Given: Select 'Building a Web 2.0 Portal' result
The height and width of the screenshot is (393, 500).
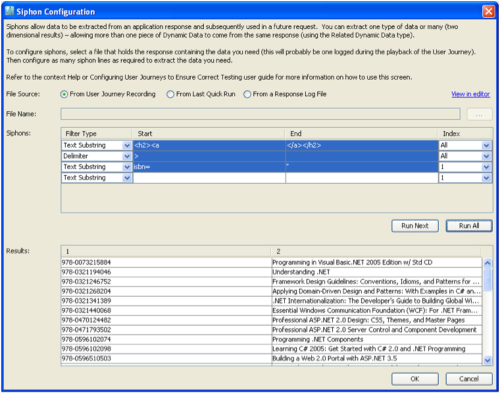Looking at the screenshot, I should [377, 359].
